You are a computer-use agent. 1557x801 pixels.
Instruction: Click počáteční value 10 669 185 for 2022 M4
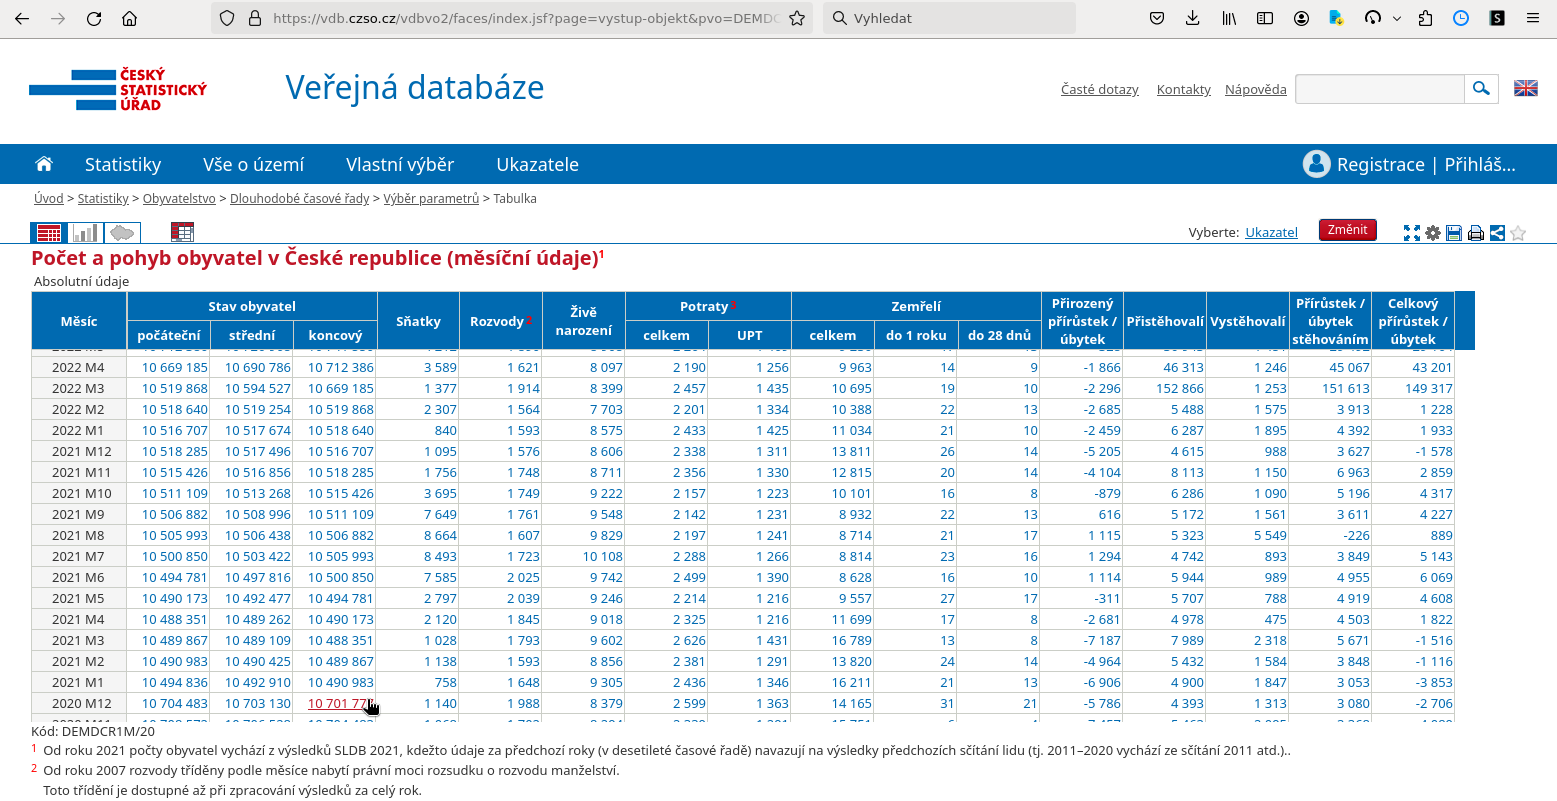click(x=175, y=367)
